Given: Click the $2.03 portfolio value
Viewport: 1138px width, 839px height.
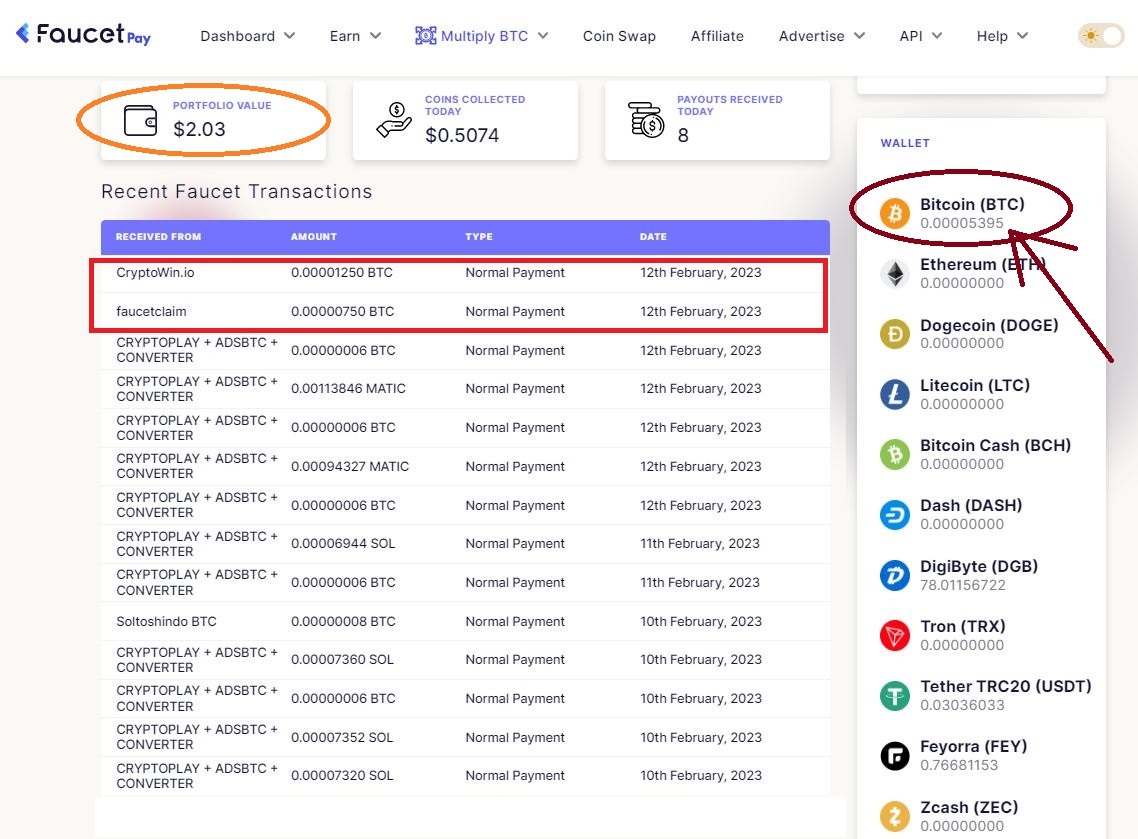Looking at the screenshot, I should pyautogui.click(x=199, y=129).
